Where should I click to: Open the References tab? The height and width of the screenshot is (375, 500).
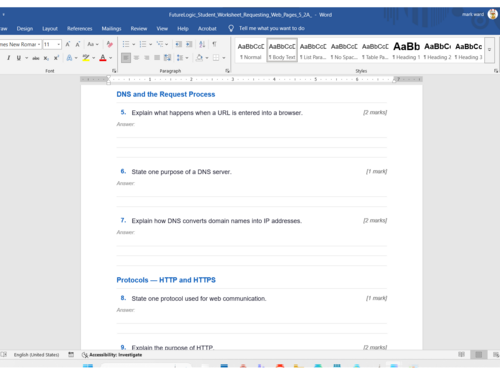pyautogui.click(x=79, y=29)
